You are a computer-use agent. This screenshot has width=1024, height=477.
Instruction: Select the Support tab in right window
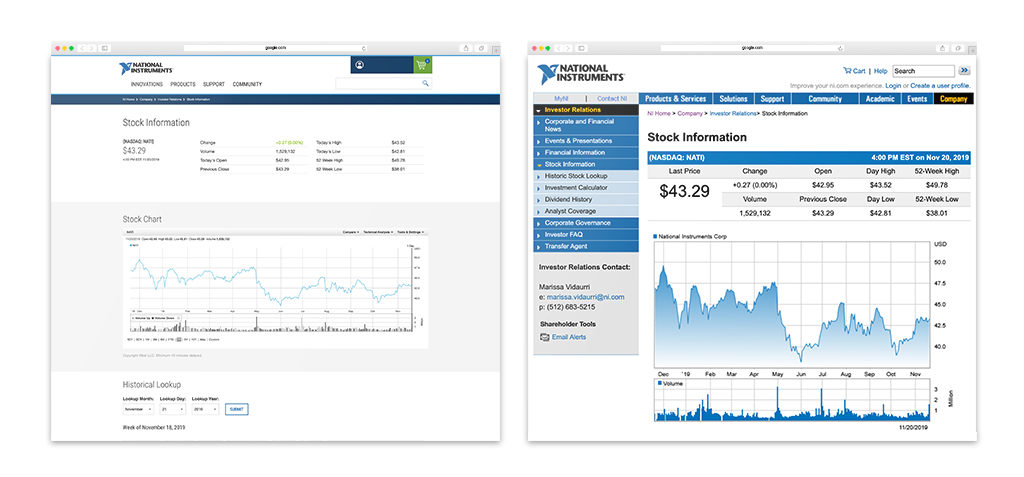tap(773, 99)
